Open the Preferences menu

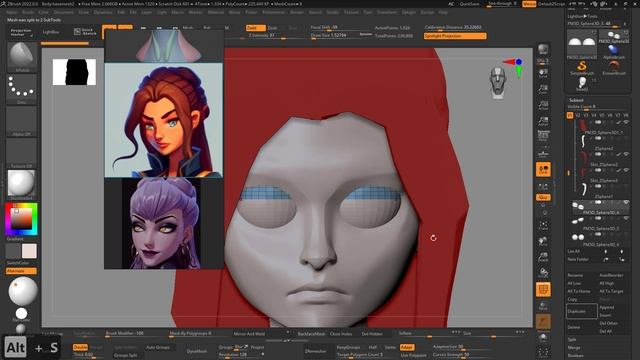coord(273,12)
